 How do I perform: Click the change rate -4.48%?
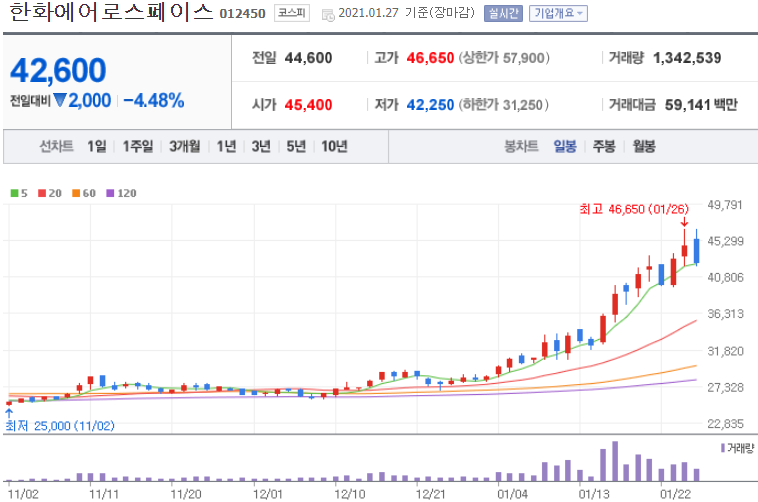[x=154, y=101]
